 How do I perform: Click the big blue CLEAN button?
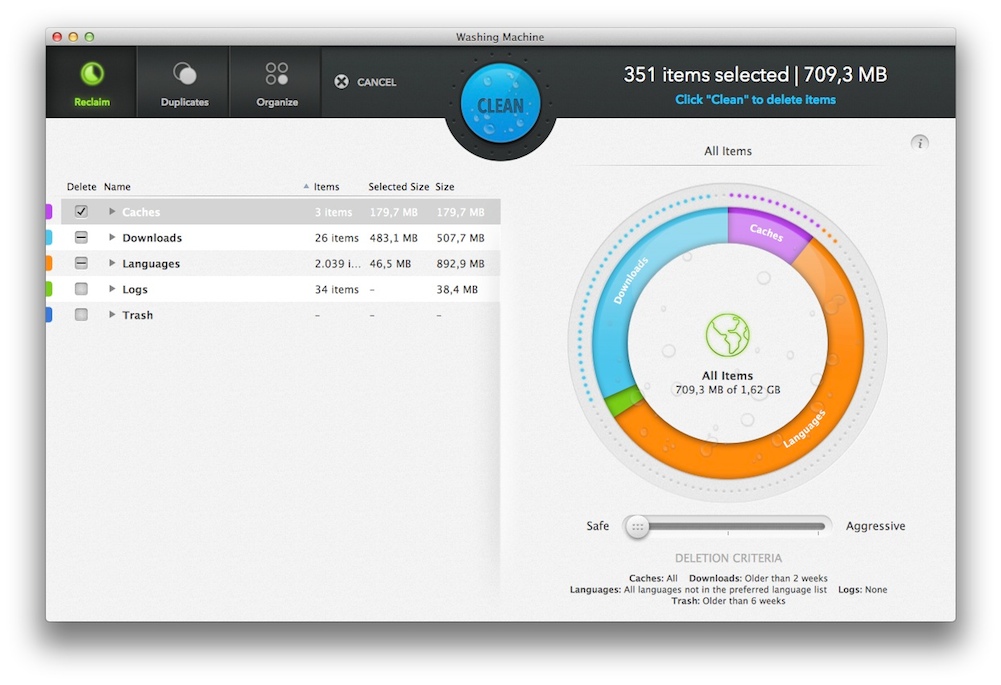(x=500, y=103)
